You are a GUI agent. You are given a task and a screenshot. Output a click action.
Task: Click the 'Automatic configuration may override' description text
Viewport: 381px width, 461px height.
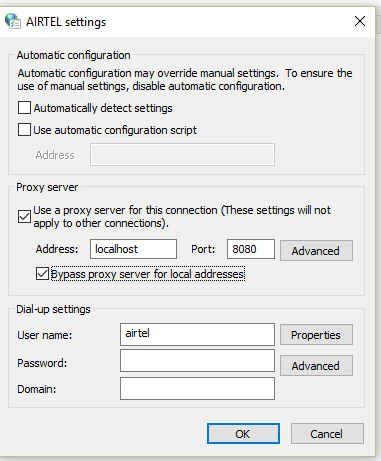pos(185,80)
